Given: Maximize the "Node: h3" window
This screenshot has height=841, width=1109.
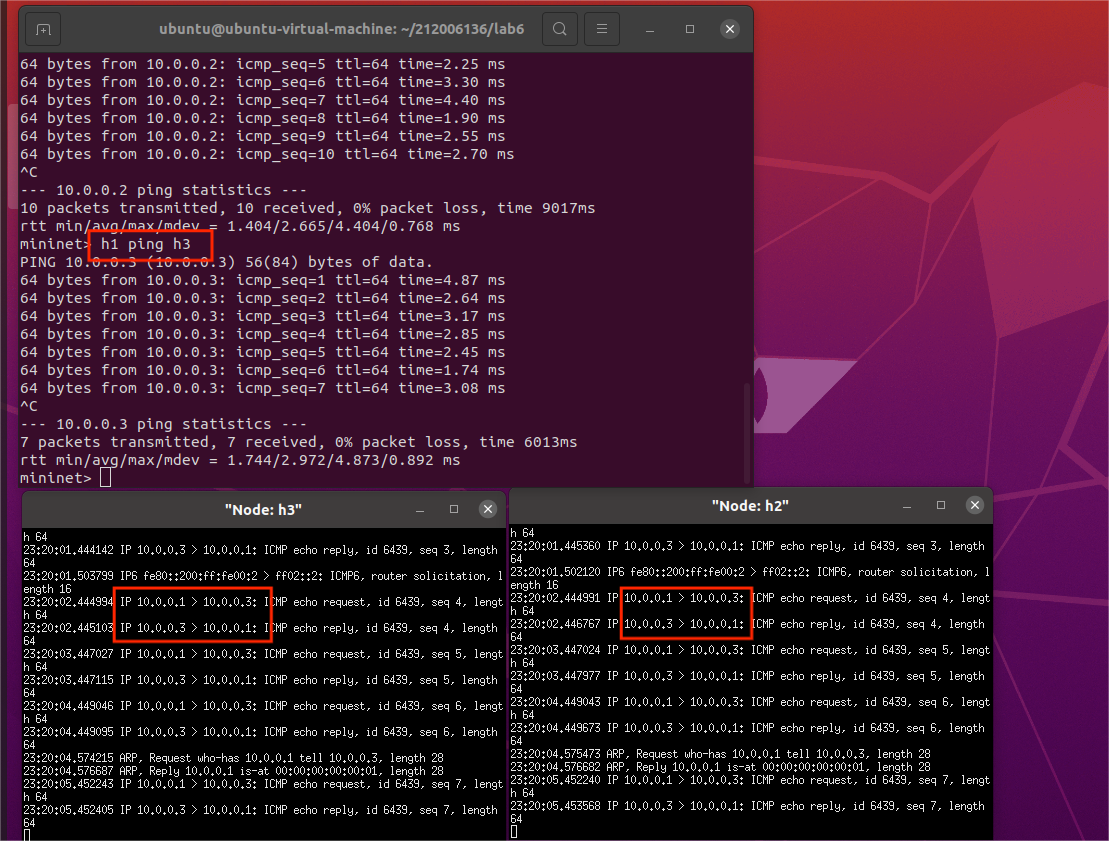Looking at the screenshot, I should click(x=454, y=509).
